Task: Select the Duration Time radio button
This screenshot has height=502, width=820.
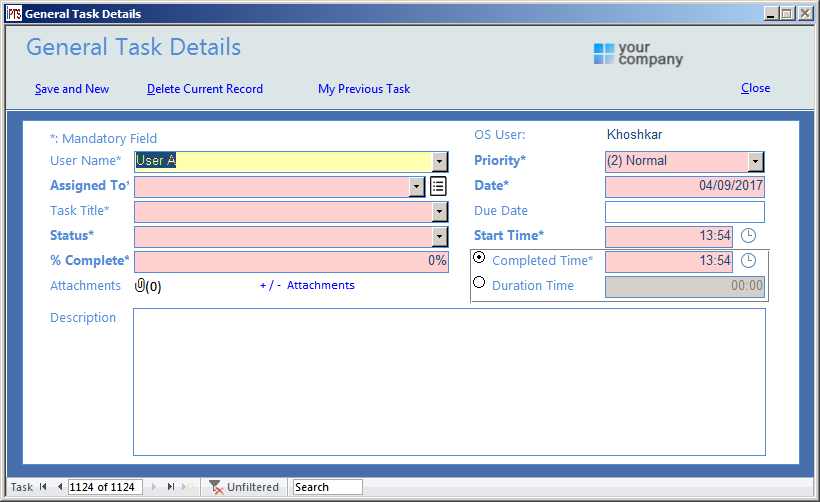Action: click(479, 283)
